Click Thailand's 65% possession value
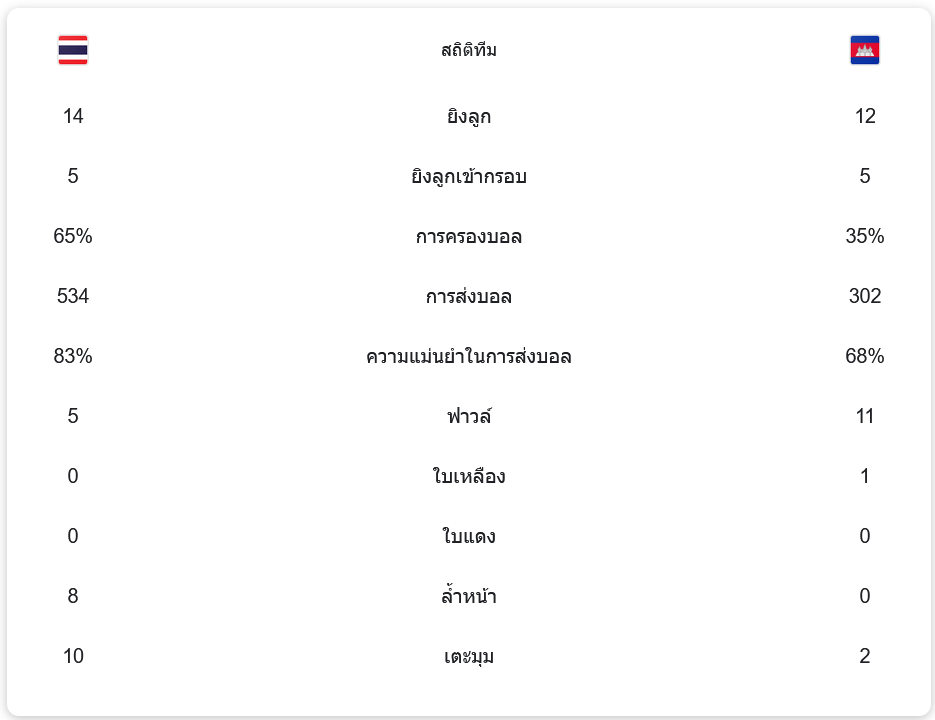The height and width of the screenshot is (720, 935). pos(73,237)
